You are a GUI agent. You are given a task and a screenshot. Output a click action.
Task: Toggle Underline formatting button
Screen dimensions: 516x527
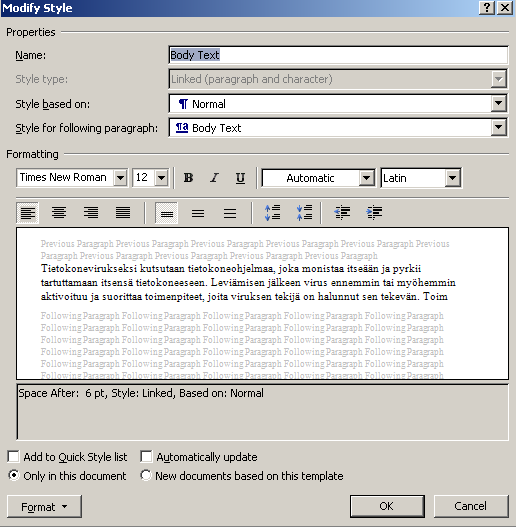[x=240, y=178]
